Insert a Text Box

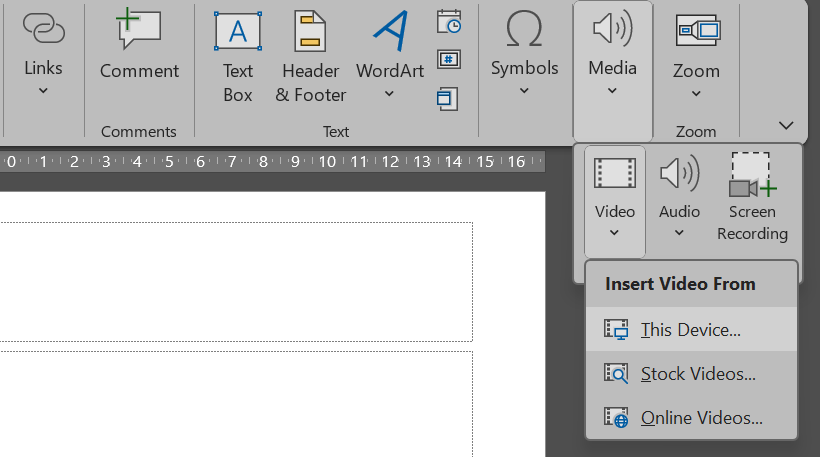click(238, 56)
